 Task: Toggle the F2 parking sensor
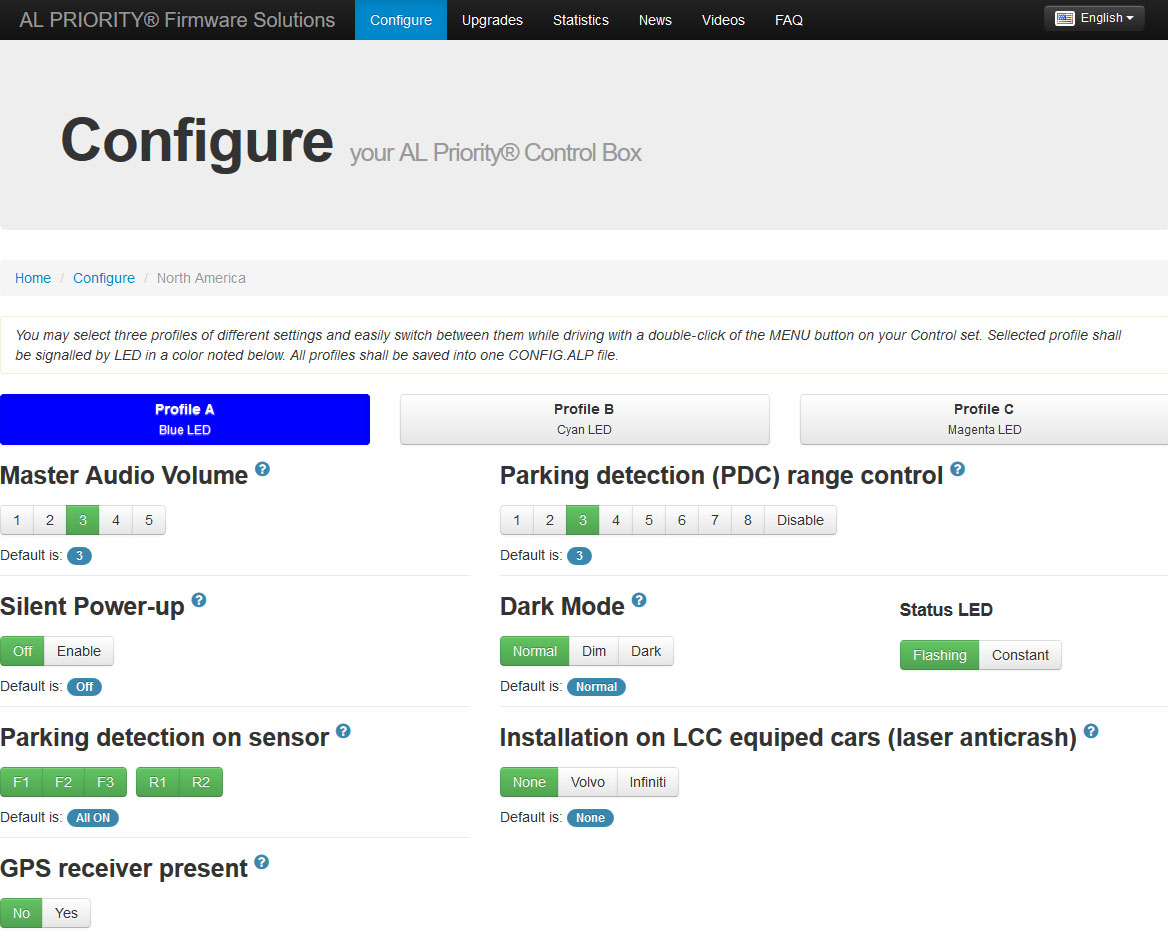coord(63,782)
